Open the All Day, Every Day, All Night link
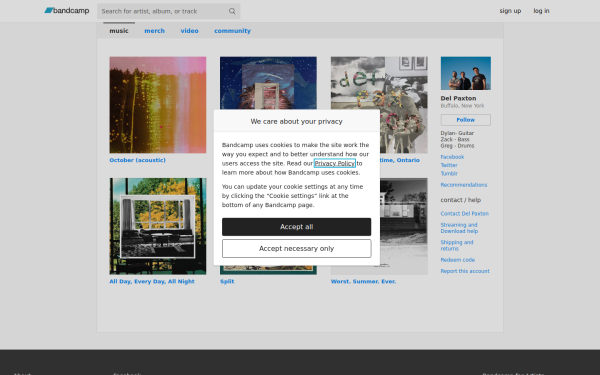 tap(152, 281)
